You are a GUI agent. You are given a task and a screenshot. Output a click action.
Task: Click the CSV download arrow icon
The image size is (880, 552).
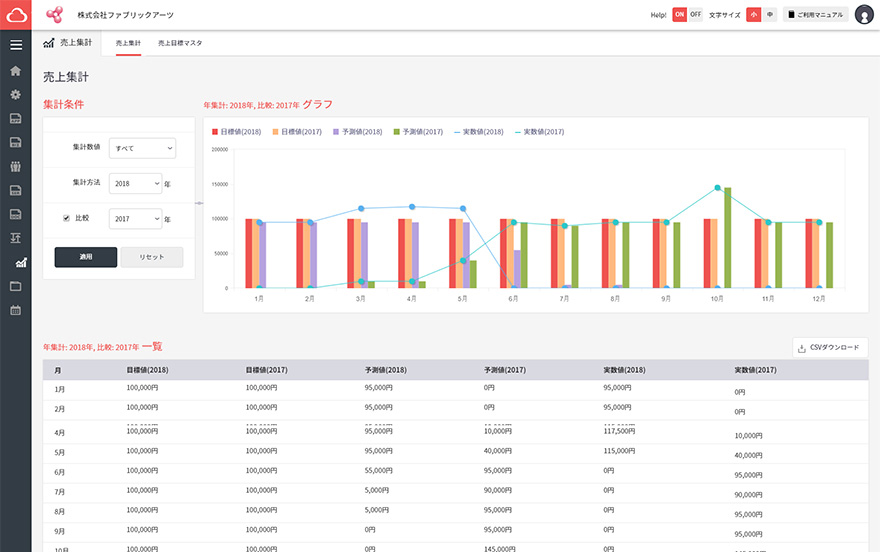click(801, 348)
